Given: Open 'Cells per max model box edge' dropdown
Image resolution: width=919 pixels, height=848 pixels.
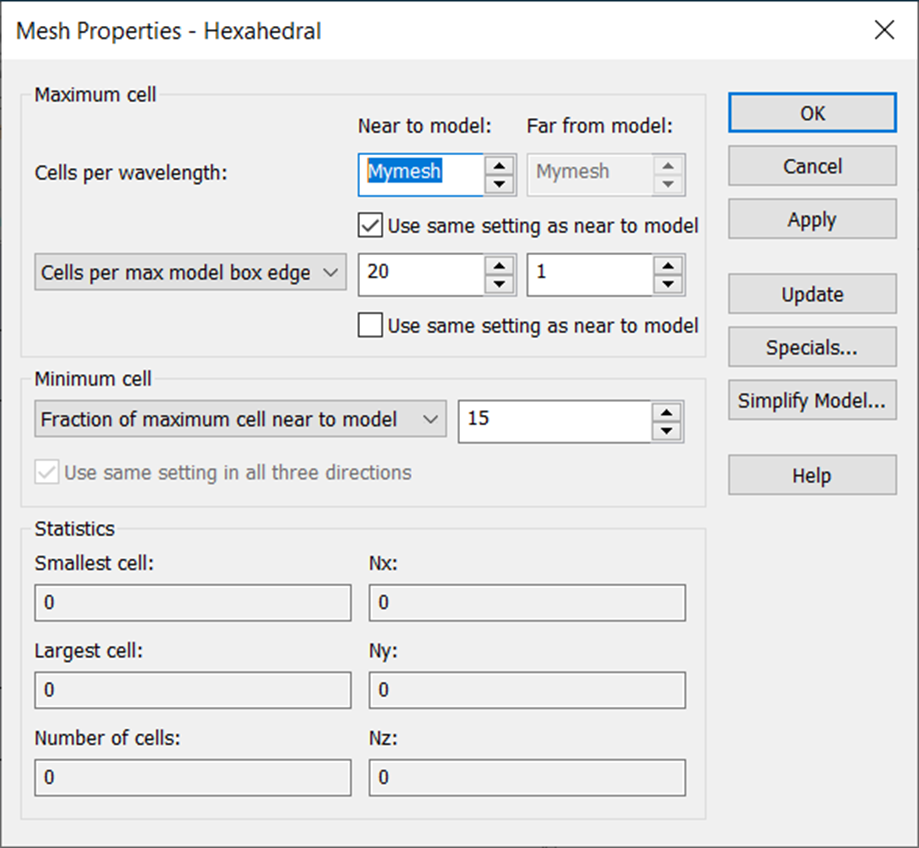Looking at the screenshot, I should (190, 272).
